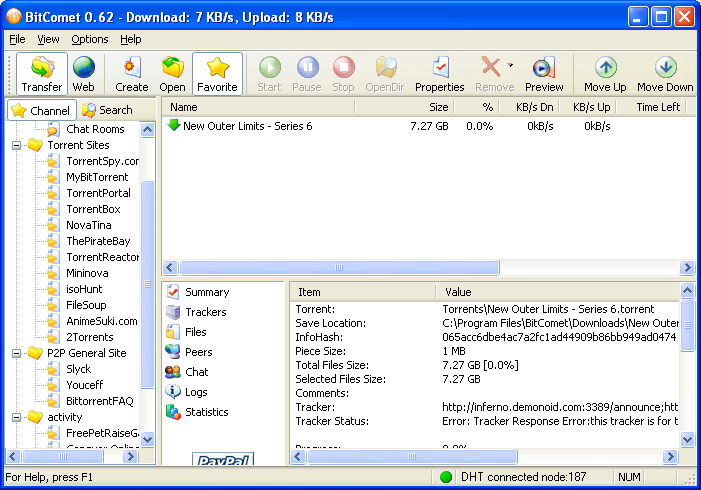Open the Web view icon
The image size is (701, 490).
coord(83,74)
